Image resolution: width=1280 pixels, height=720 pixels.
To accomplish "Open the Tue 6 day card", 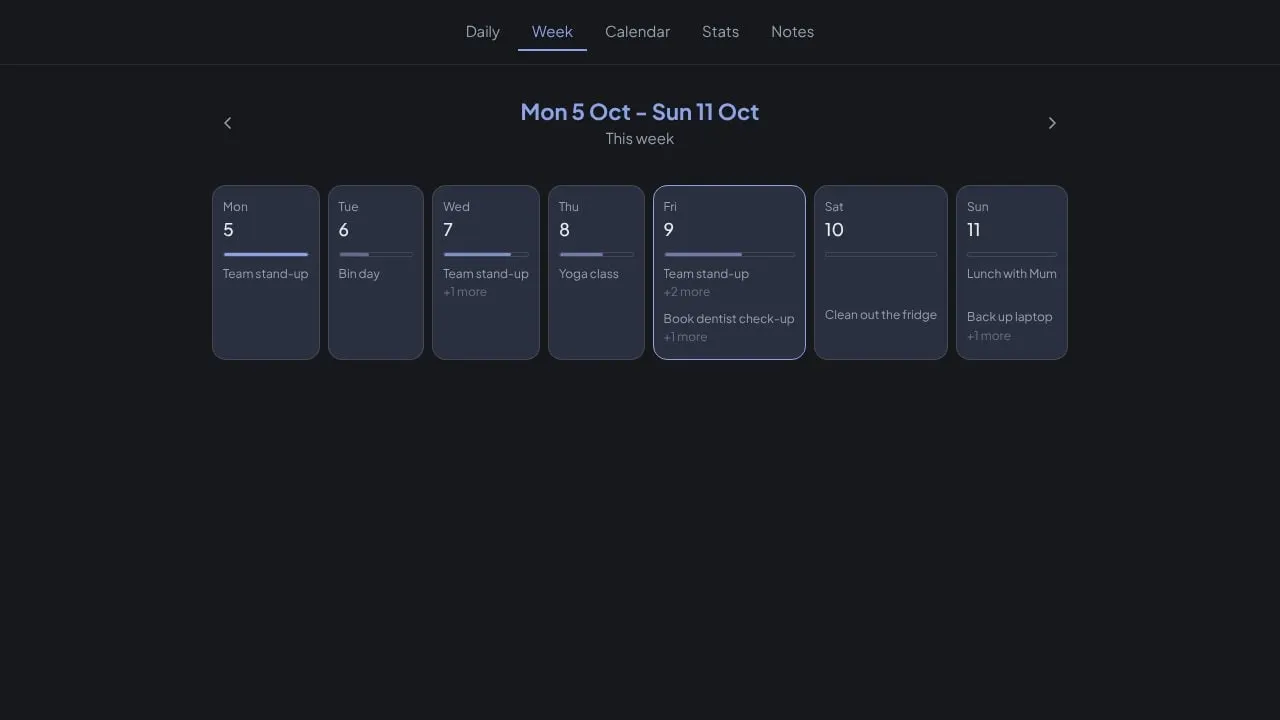I will (x=376, y=272).
